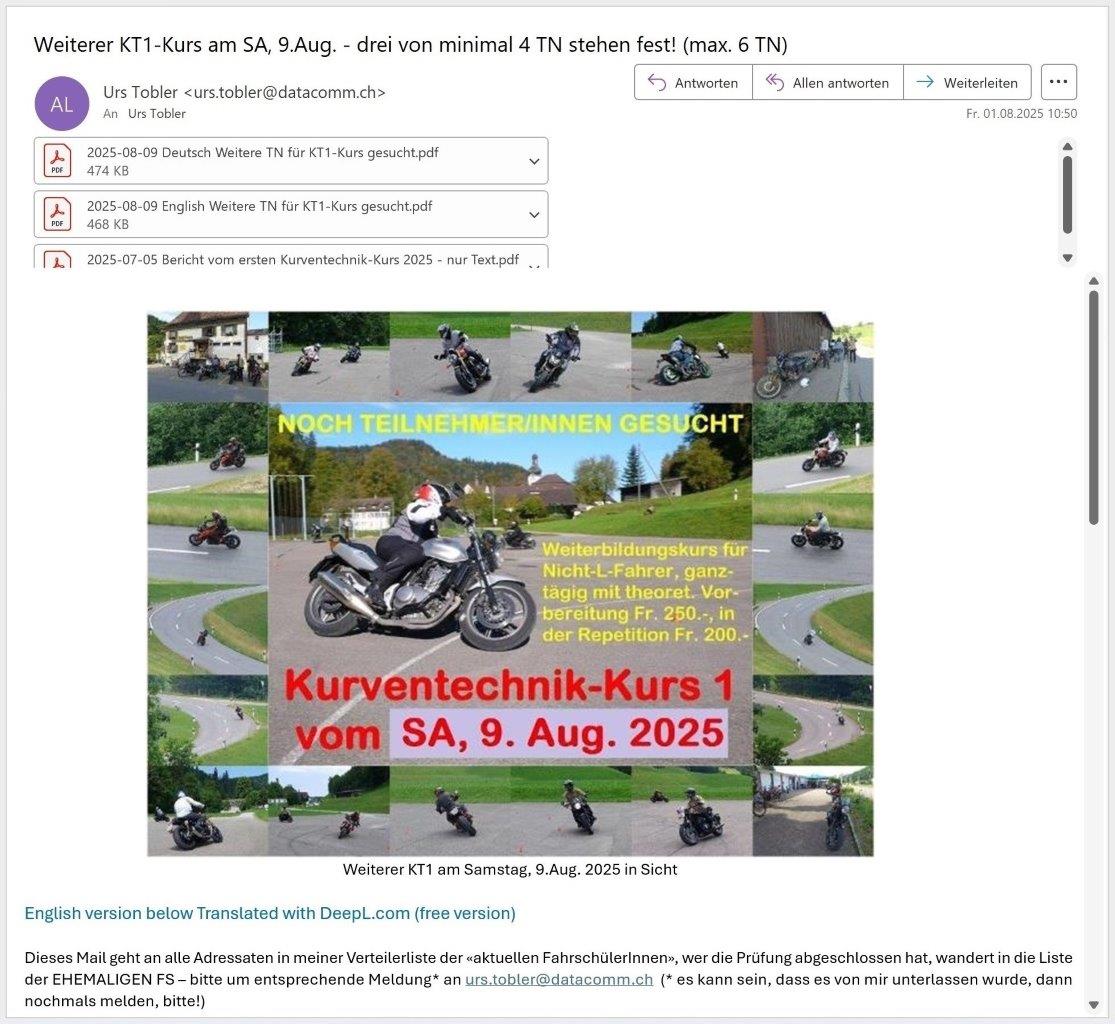Screen dimensions: 1115x1024
Task: Expand dropdown for English Weitere TN attachment
Action: 534,215
